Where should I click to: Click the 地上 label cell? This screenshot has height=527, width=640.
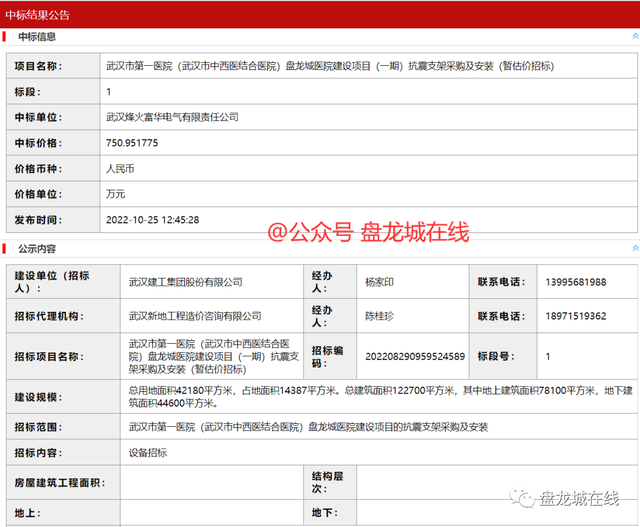pos(63,512)
